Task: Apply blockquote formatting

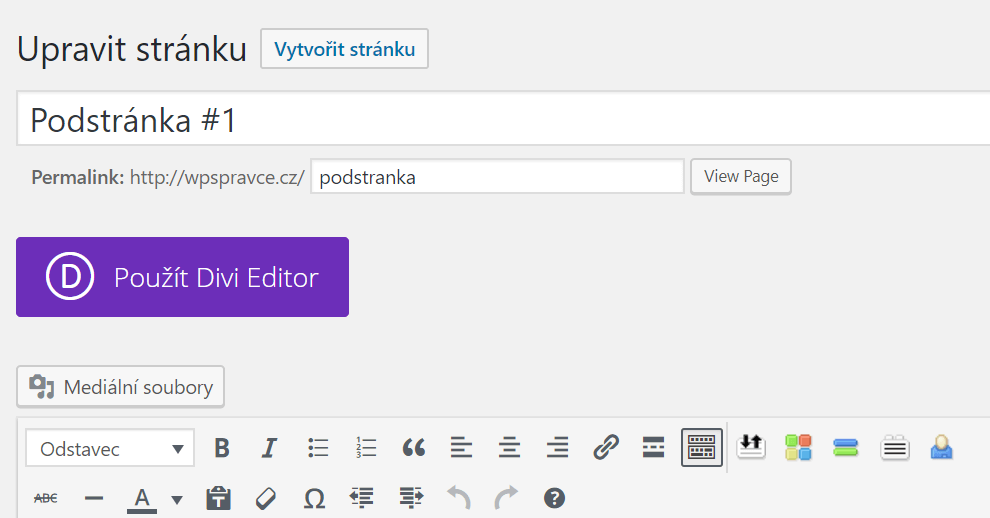Action: pyautogui.click(x=414, y=448)
